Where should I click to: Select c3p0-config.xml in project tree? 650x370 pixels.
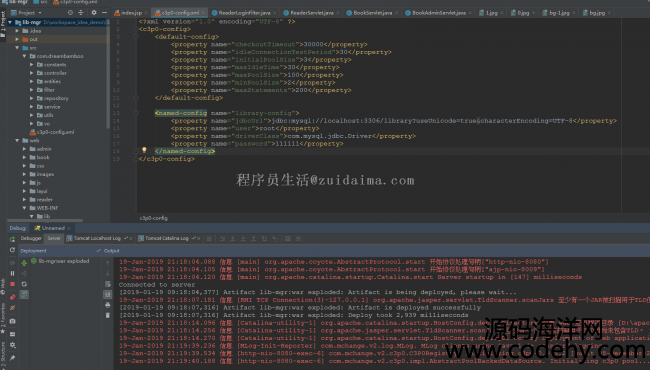(x=52, y=132)
